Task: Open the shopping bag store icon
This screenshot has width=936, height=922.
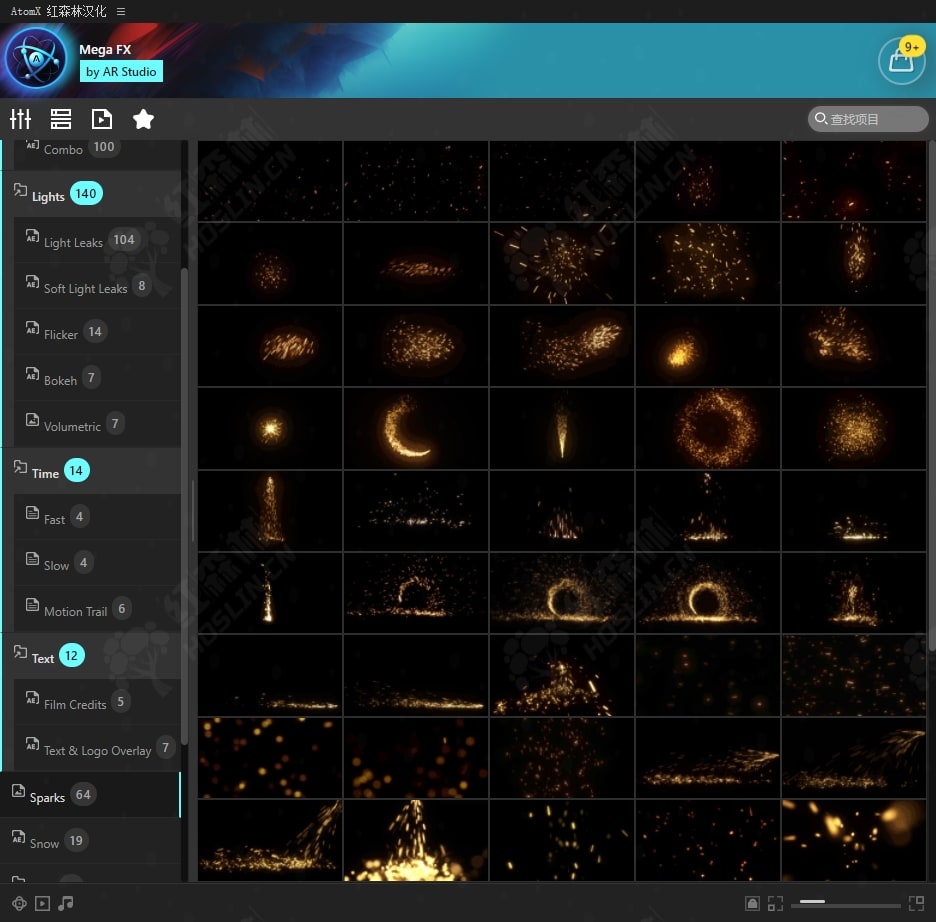Action: pos(901,61)
